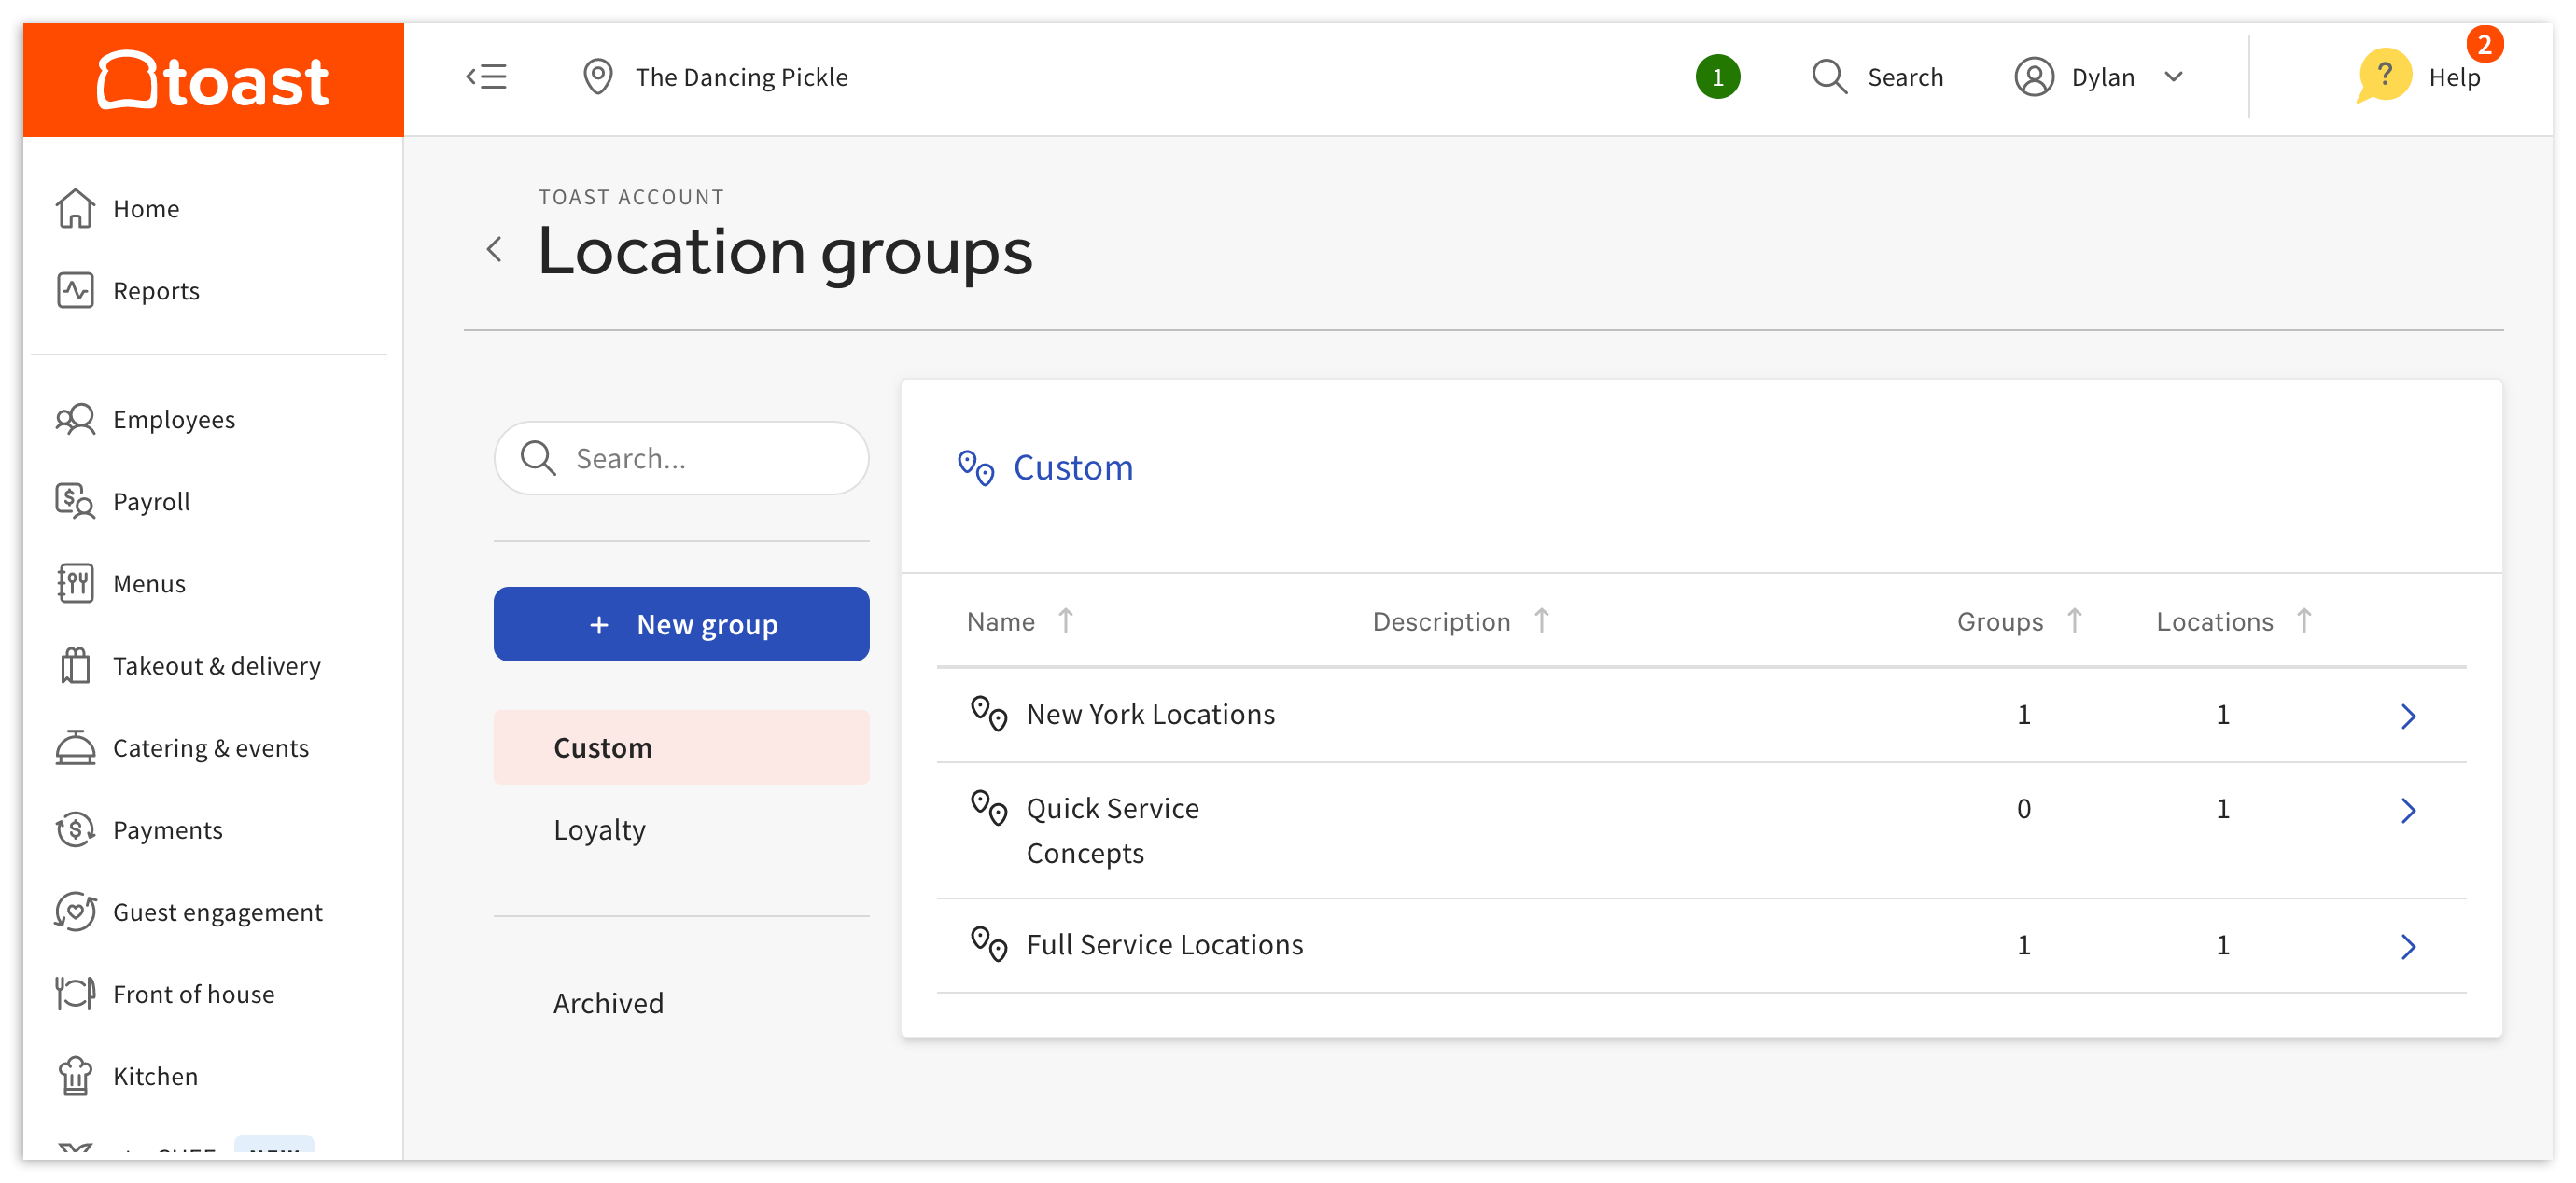The width and height of the screenshot is (2576, 1183).
Task: Select the Loyalty group tab
Action: tap(600, 830)
